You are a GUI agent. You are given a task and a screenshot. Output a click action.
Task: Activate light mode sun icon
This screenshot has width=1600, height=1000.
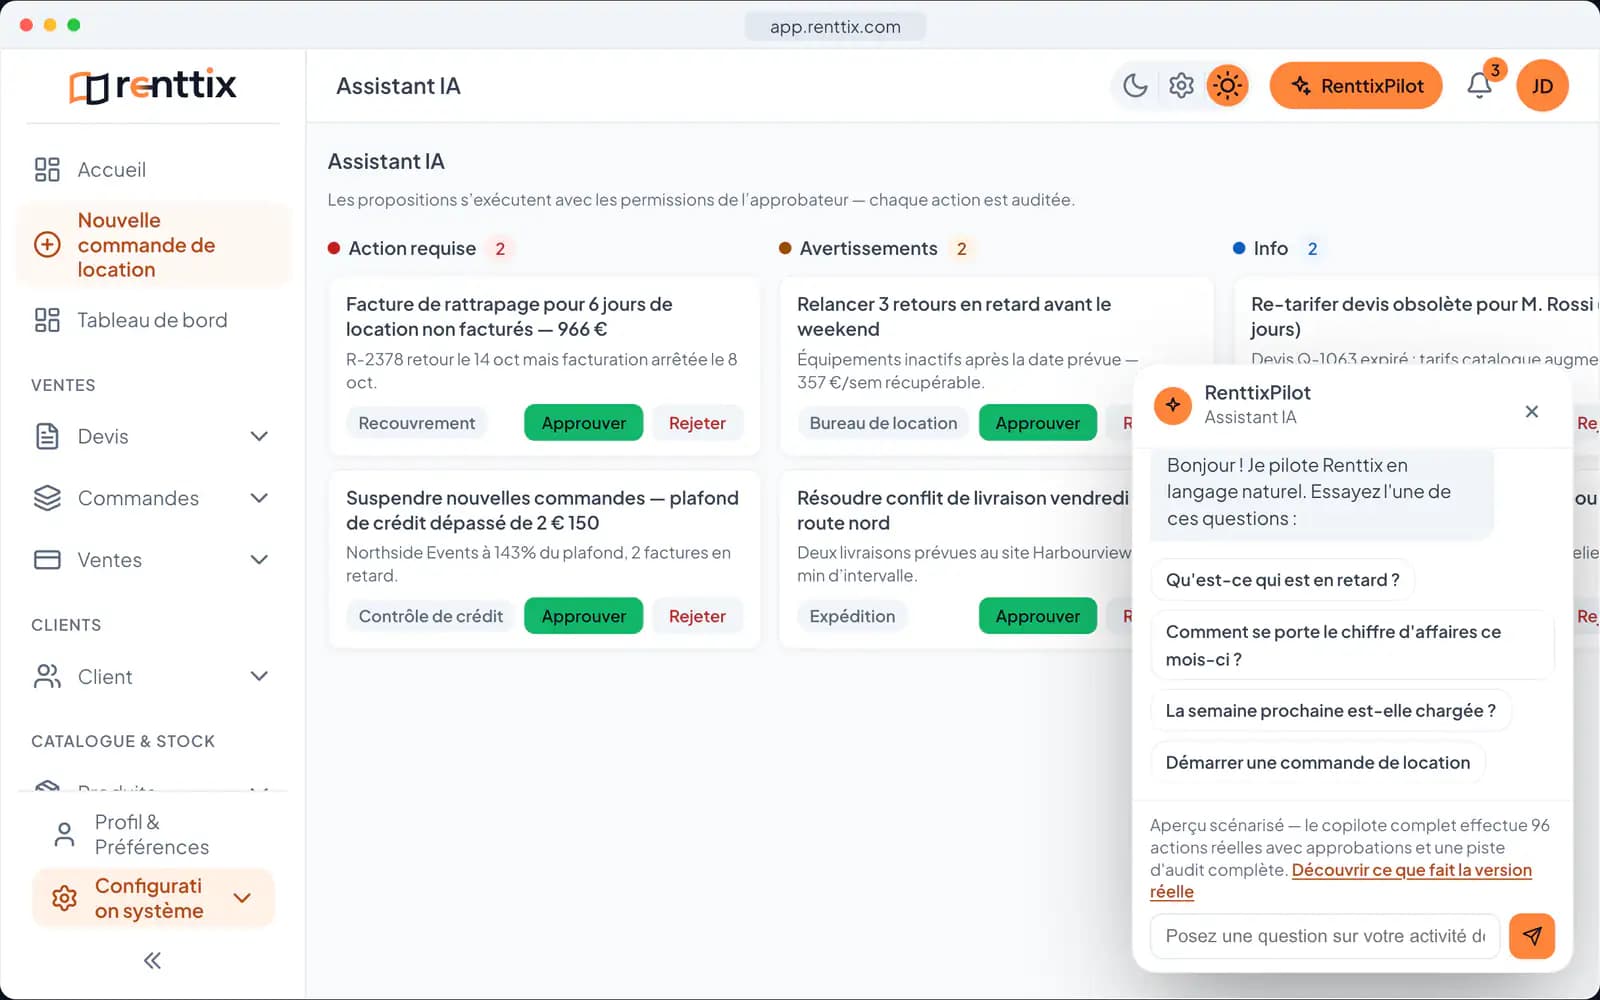pos(1227,86)
